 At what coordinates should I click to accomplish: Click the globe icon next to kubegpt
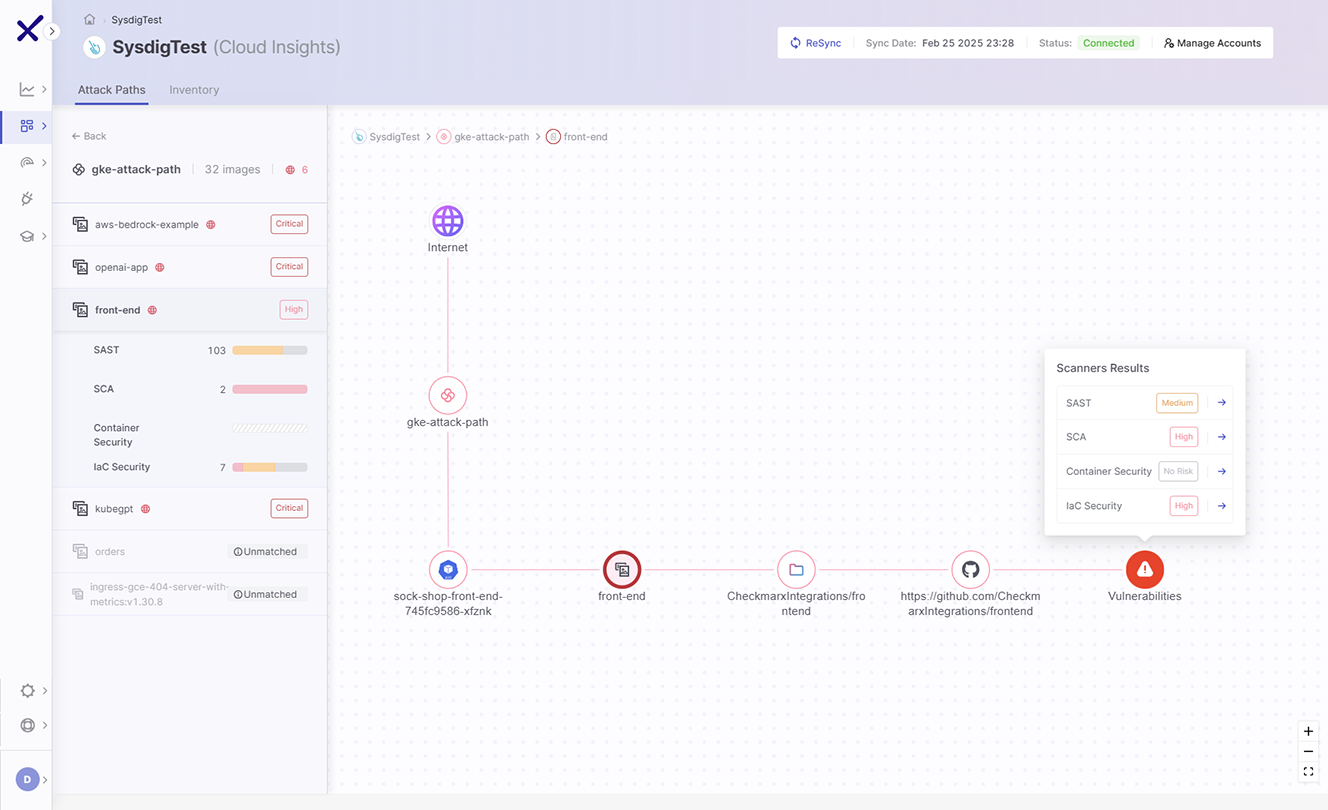click(145, 509)
